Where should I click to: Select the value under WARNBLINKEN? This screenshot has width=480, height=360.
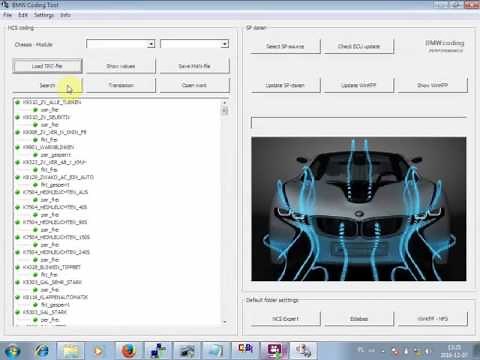[56, 155]
